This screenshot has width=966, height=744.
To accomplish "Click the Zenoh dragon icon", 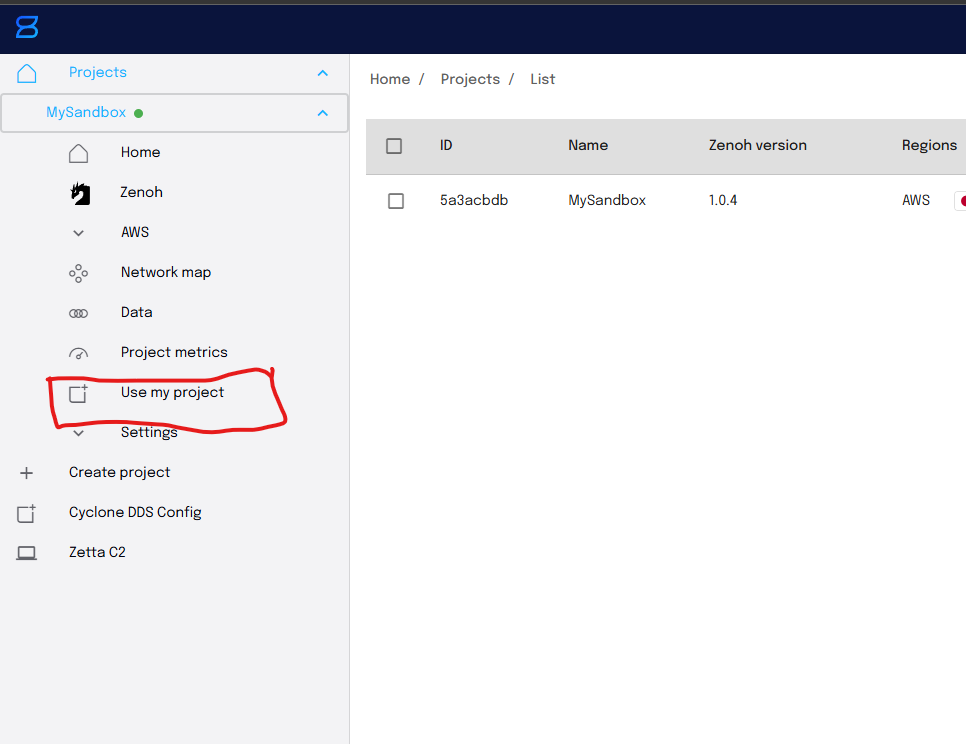I will [80, 193].
